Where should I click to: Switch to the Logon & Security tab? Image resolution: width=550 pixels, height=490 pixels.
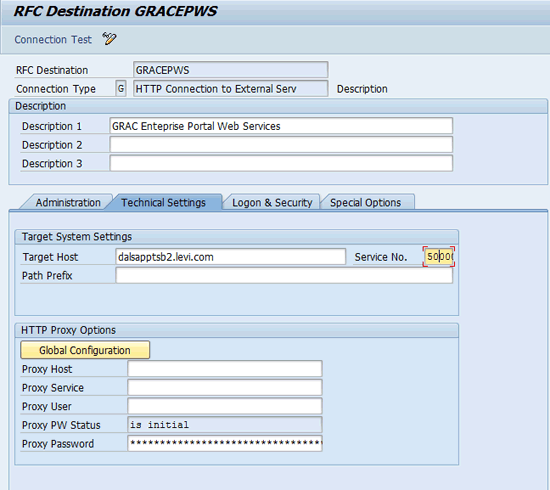[x=272, y=202]
